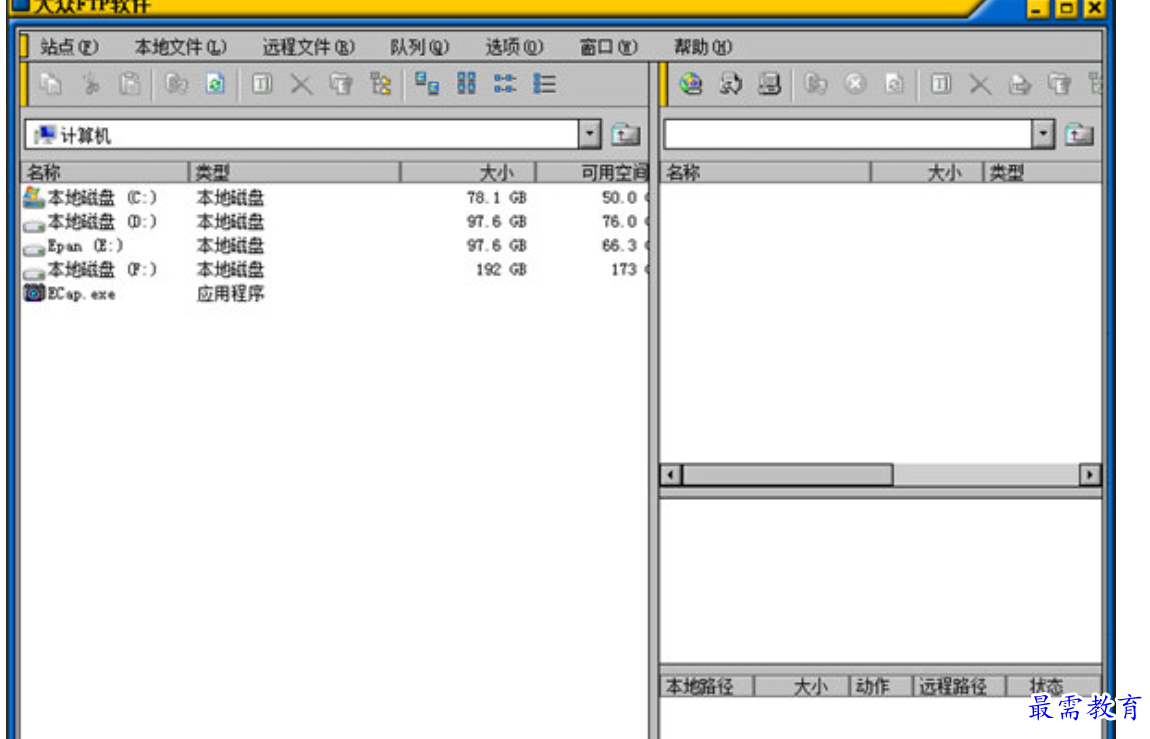1150x739 pixels.
Task: Sort local list by 大小 column header
Action: click(469, 172)
